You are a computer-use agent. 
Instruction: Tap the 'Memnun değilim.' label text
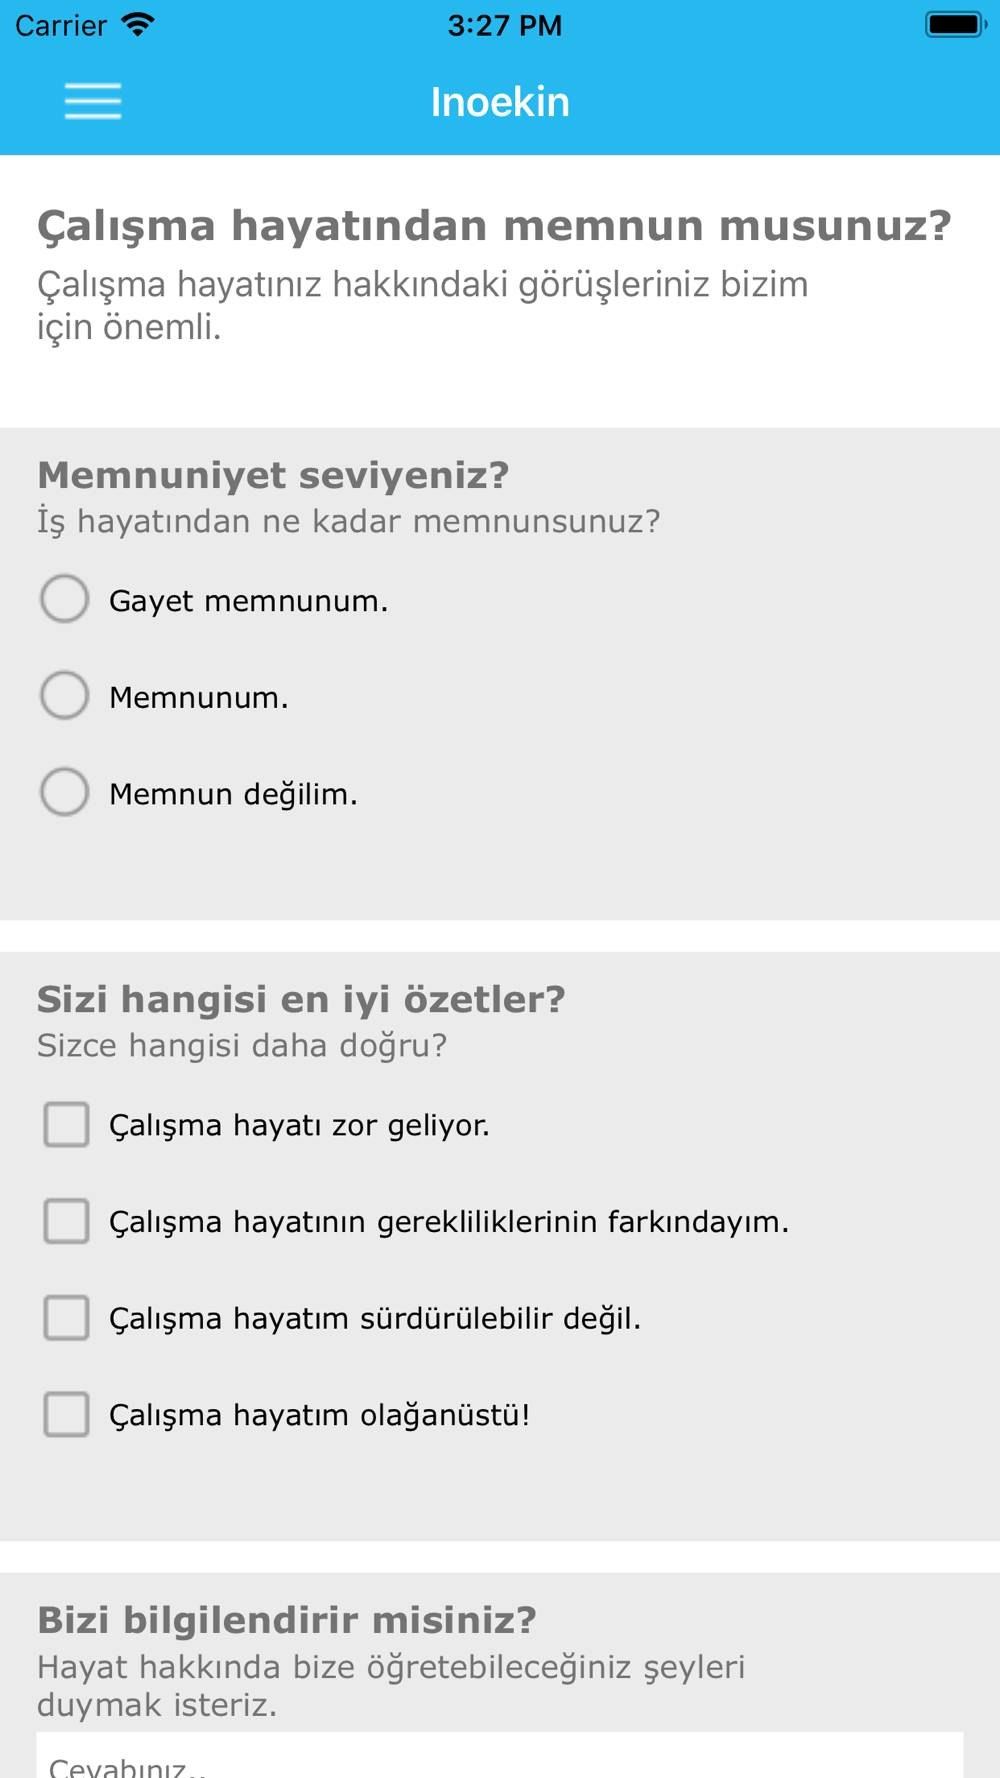233,794
